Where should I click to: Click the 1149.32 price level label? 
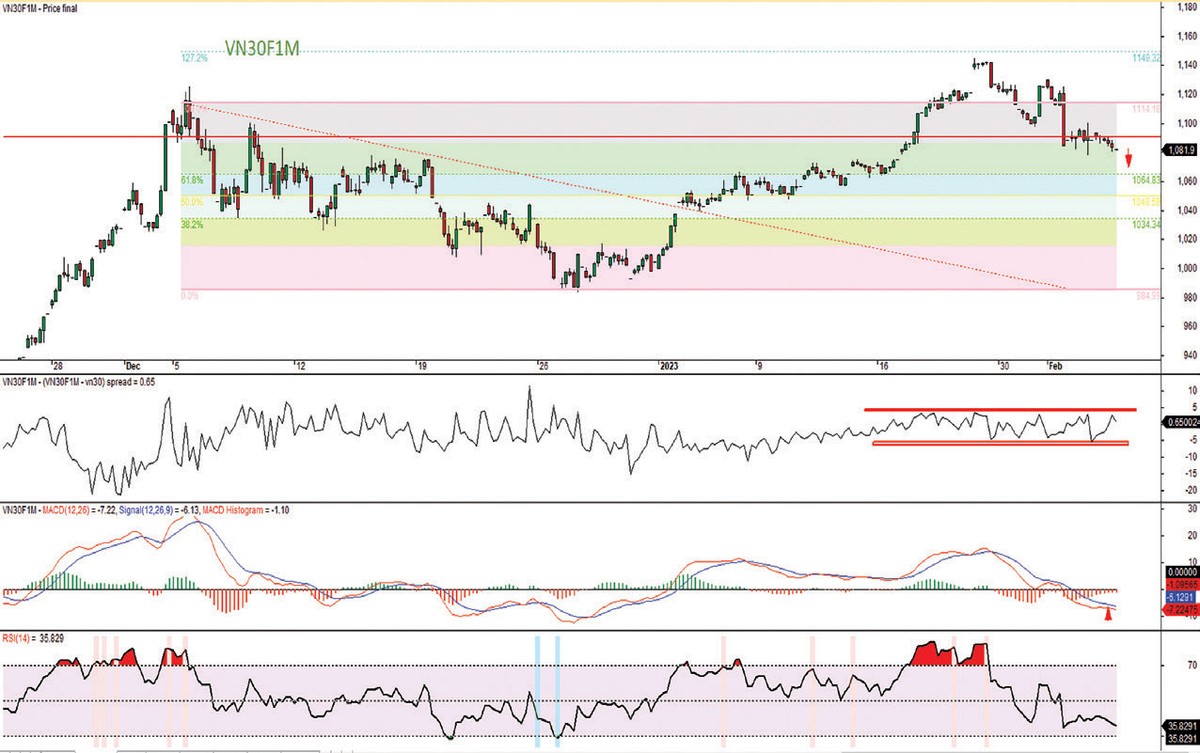pyautogui.click(x=1144, y=58)
